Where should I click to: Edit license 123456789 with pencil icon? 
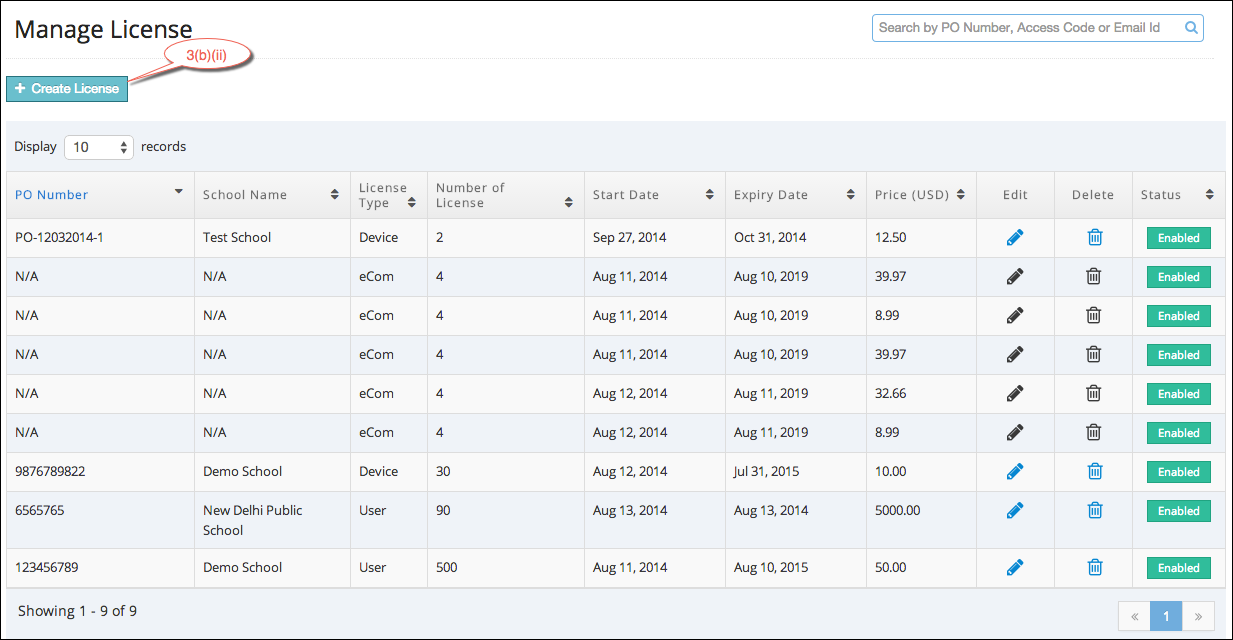click(x=1015, y=568)
